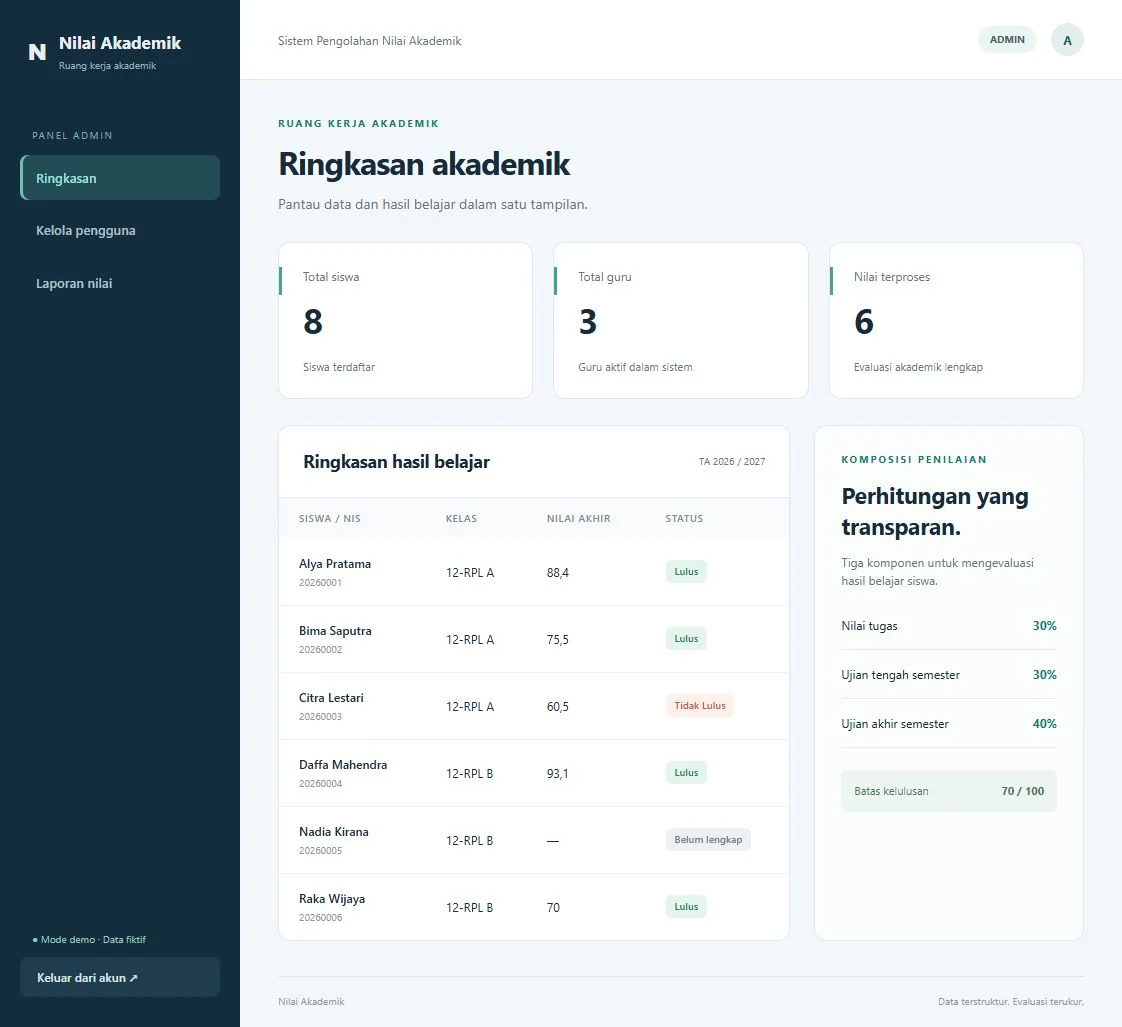Click final score 70 for Raka Wijaya
Viewport: 1122px width, 1027px height.
553,907
